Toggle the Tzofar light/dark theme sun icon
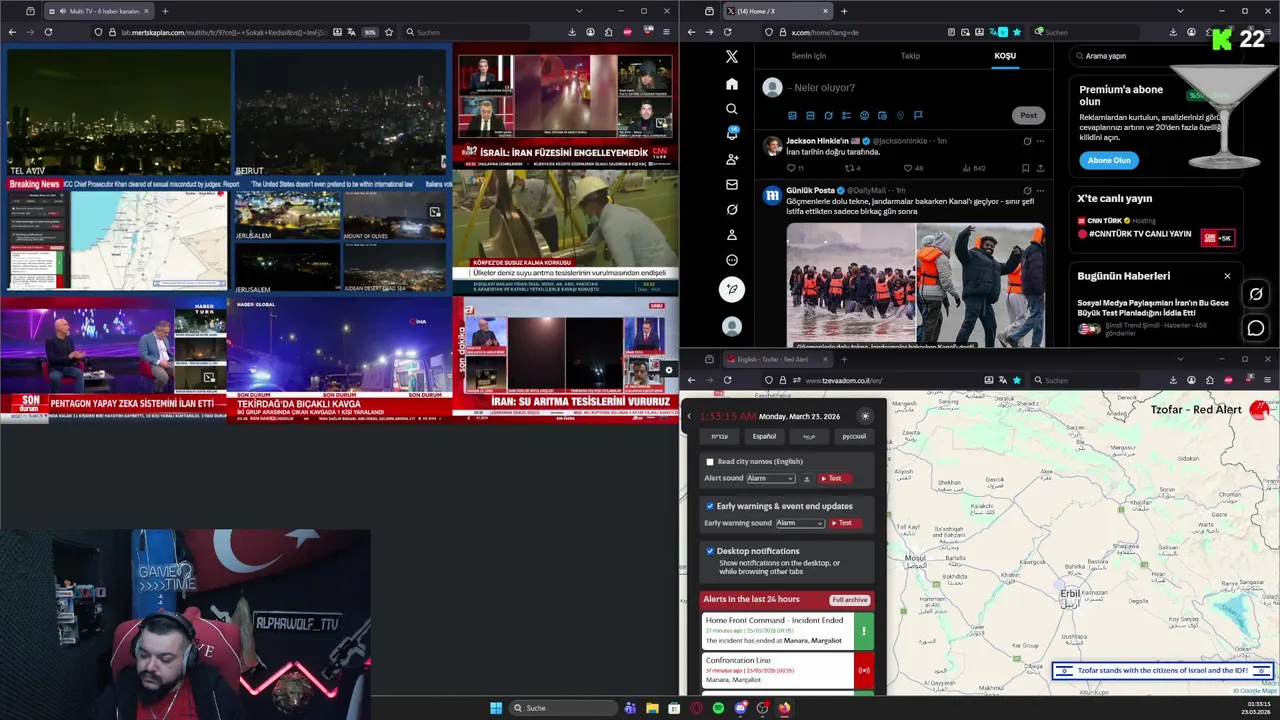This screenshot has width=1280, height=720. [x=865, y=416]
